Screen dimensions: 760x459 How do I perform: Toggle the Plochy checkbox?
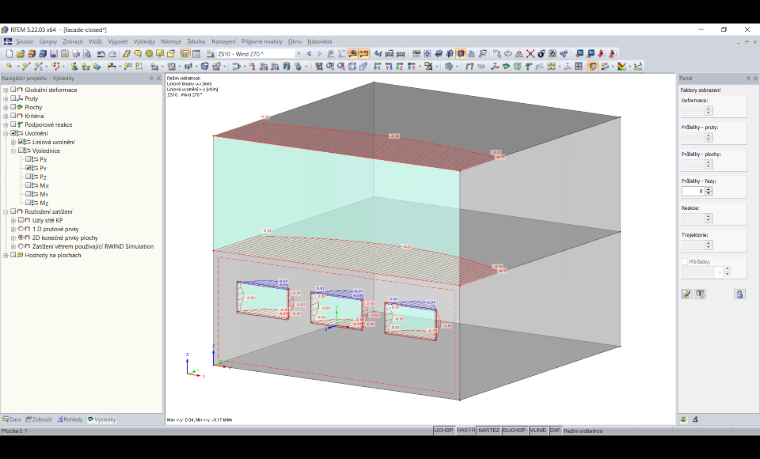(x=14, y=107)
